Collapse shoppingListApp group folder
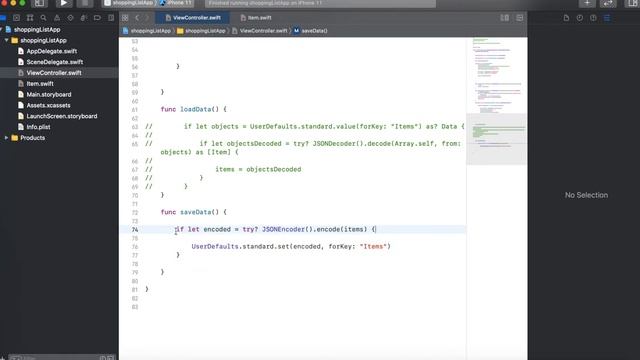640x360 pixels. pos(7,40)
